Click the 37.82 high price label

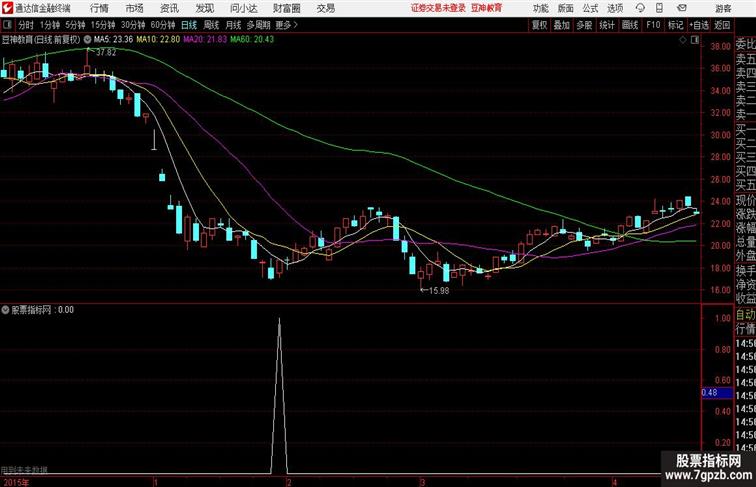click(106, 52)
